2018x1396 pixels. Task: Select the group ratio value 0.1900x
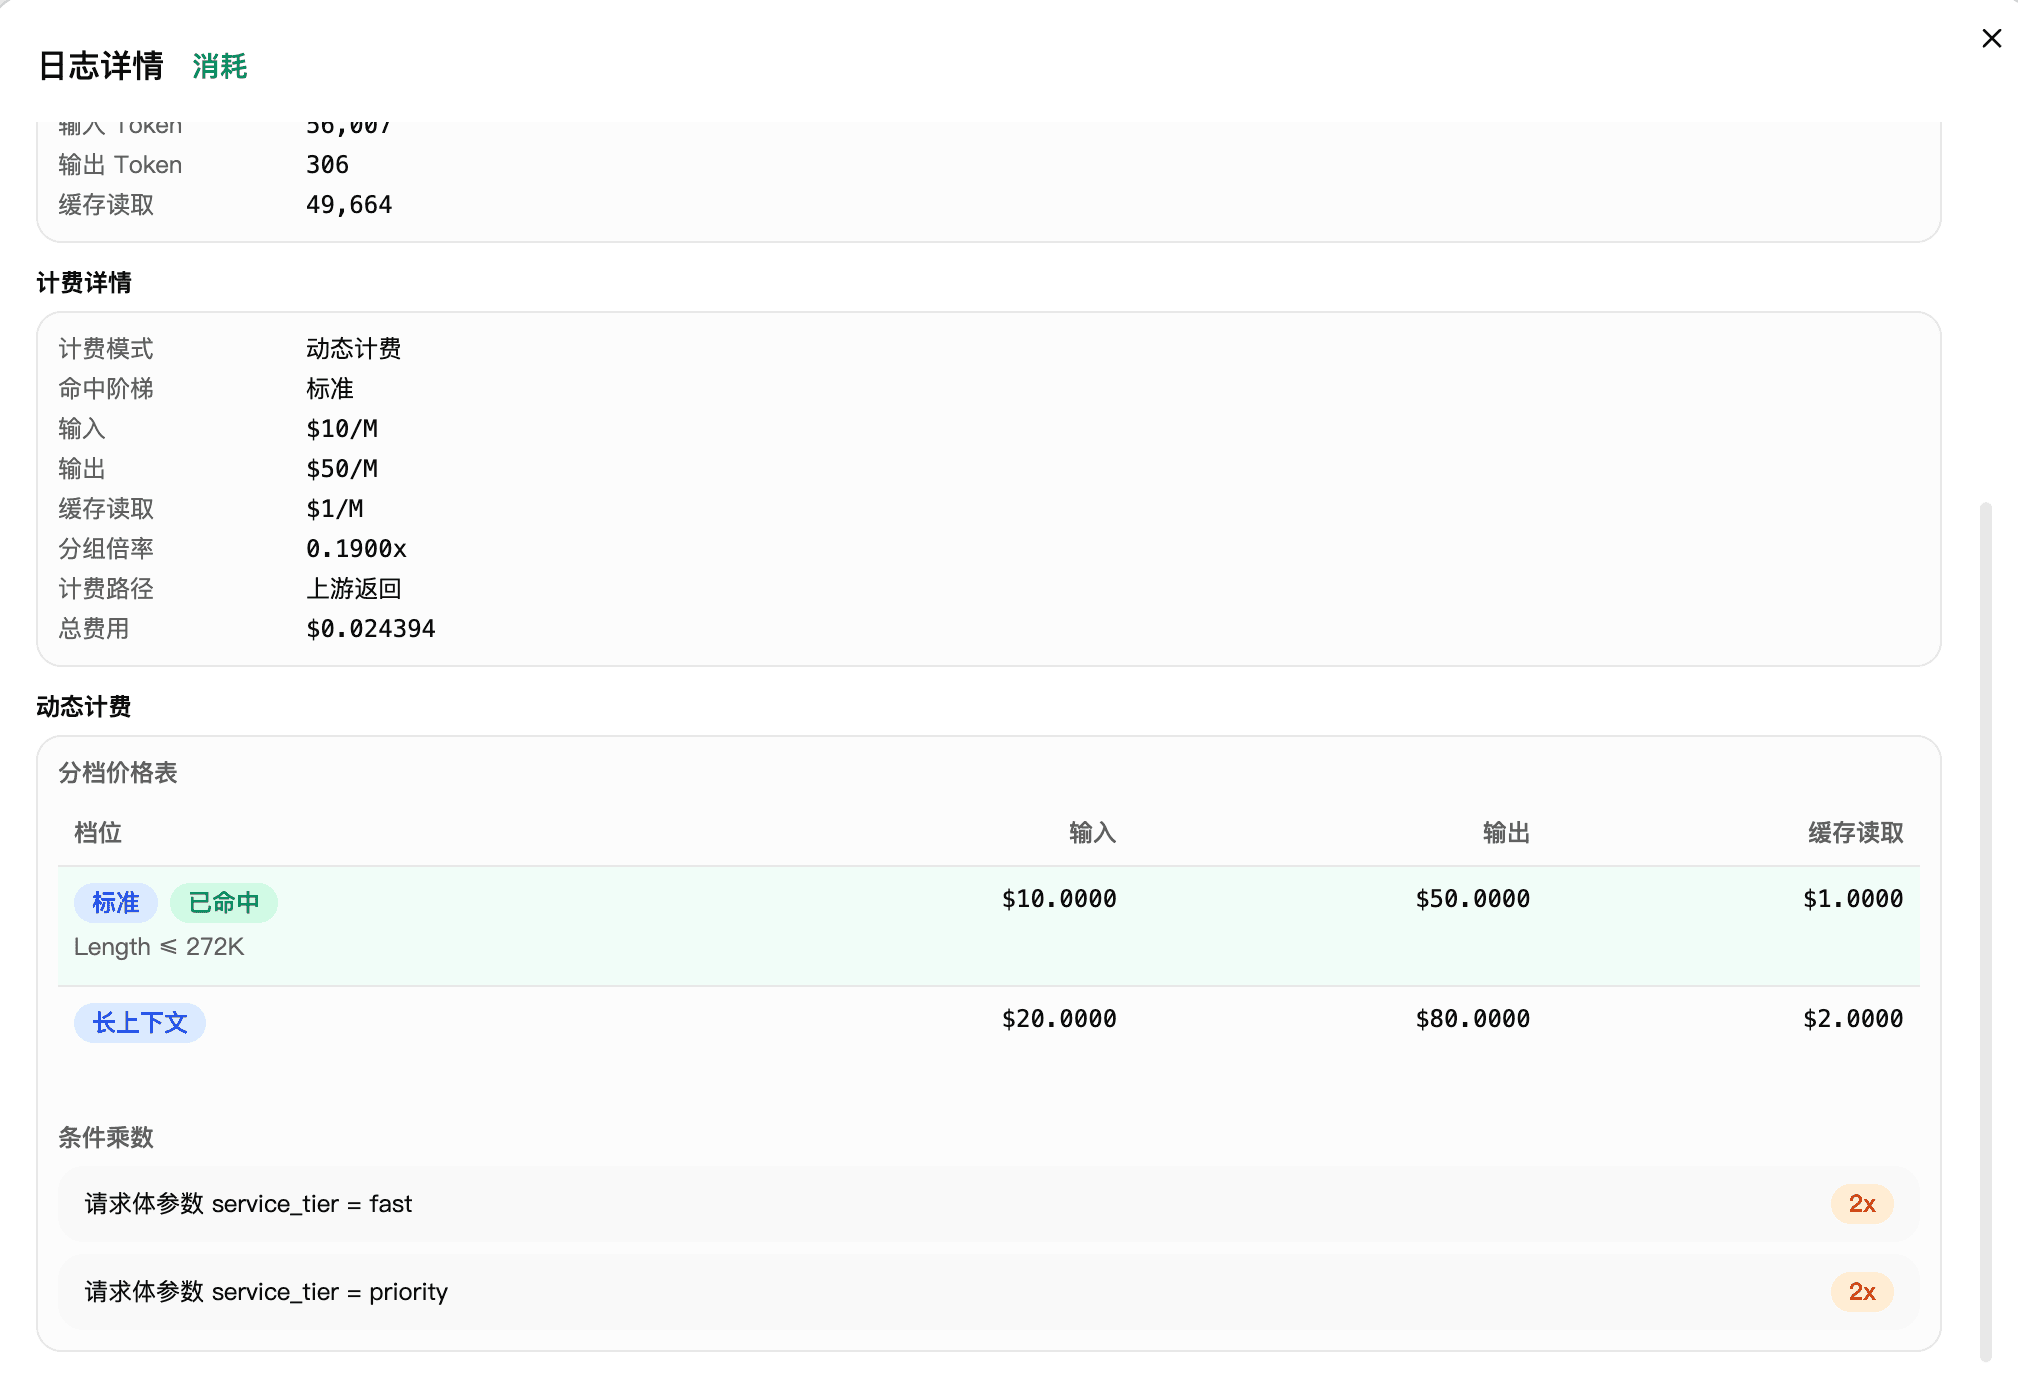(356, 549)
